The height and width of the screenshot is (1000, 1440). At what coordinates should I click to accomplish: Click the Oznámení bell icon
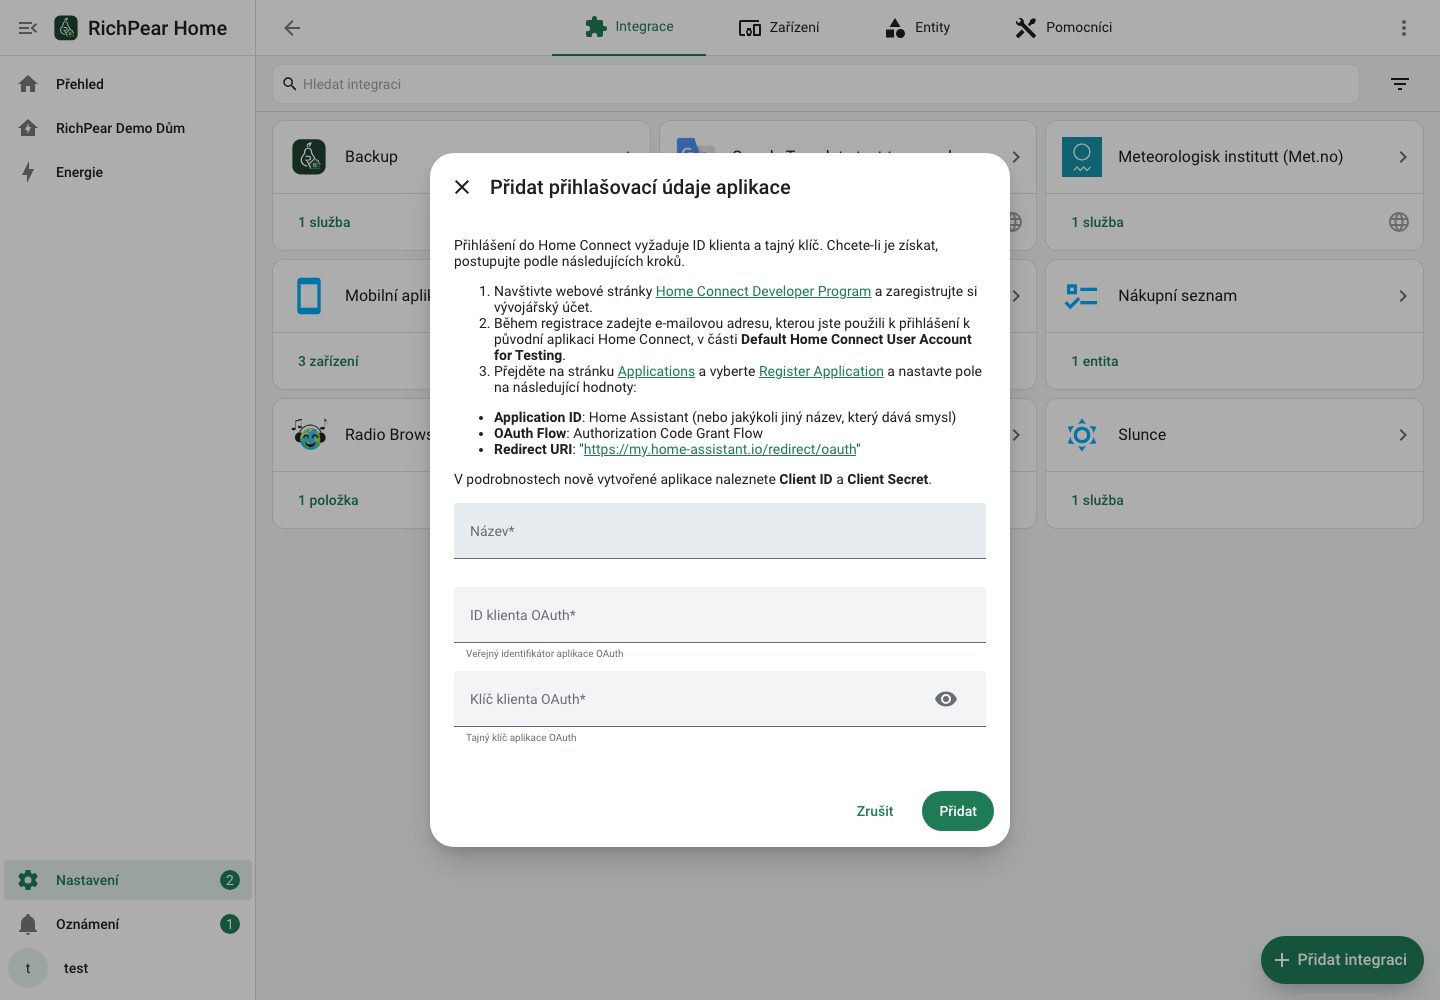(28, 924)
